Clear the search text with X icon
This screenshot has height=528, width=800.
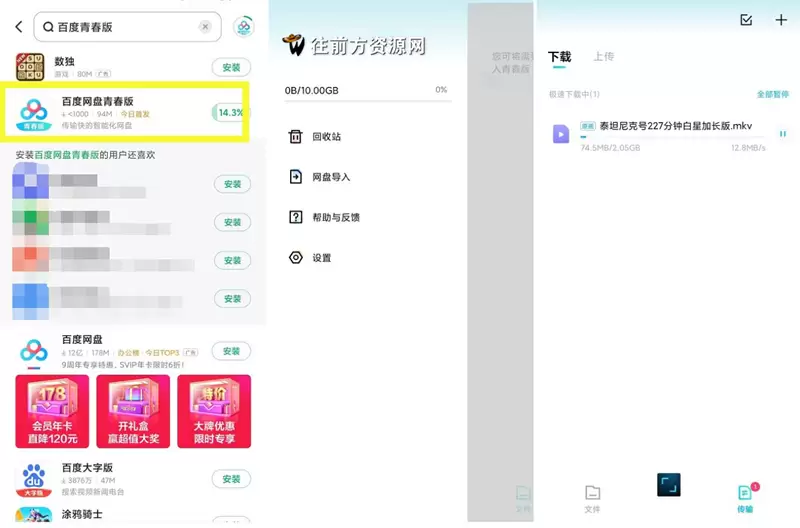coord(205,27)
